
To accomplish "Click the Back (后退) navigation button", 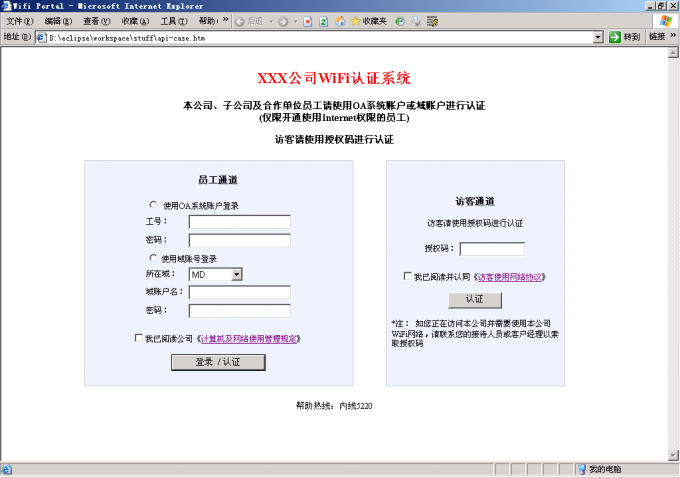I will tap(248, 21).
